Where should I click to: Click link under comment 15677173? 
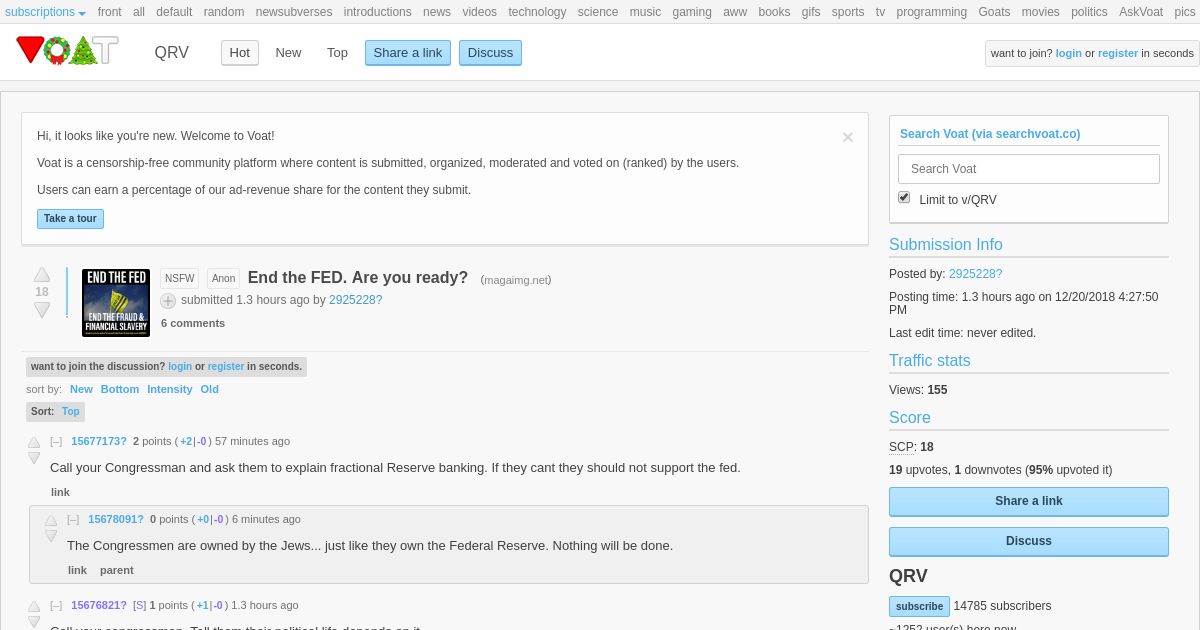[60, 492]
